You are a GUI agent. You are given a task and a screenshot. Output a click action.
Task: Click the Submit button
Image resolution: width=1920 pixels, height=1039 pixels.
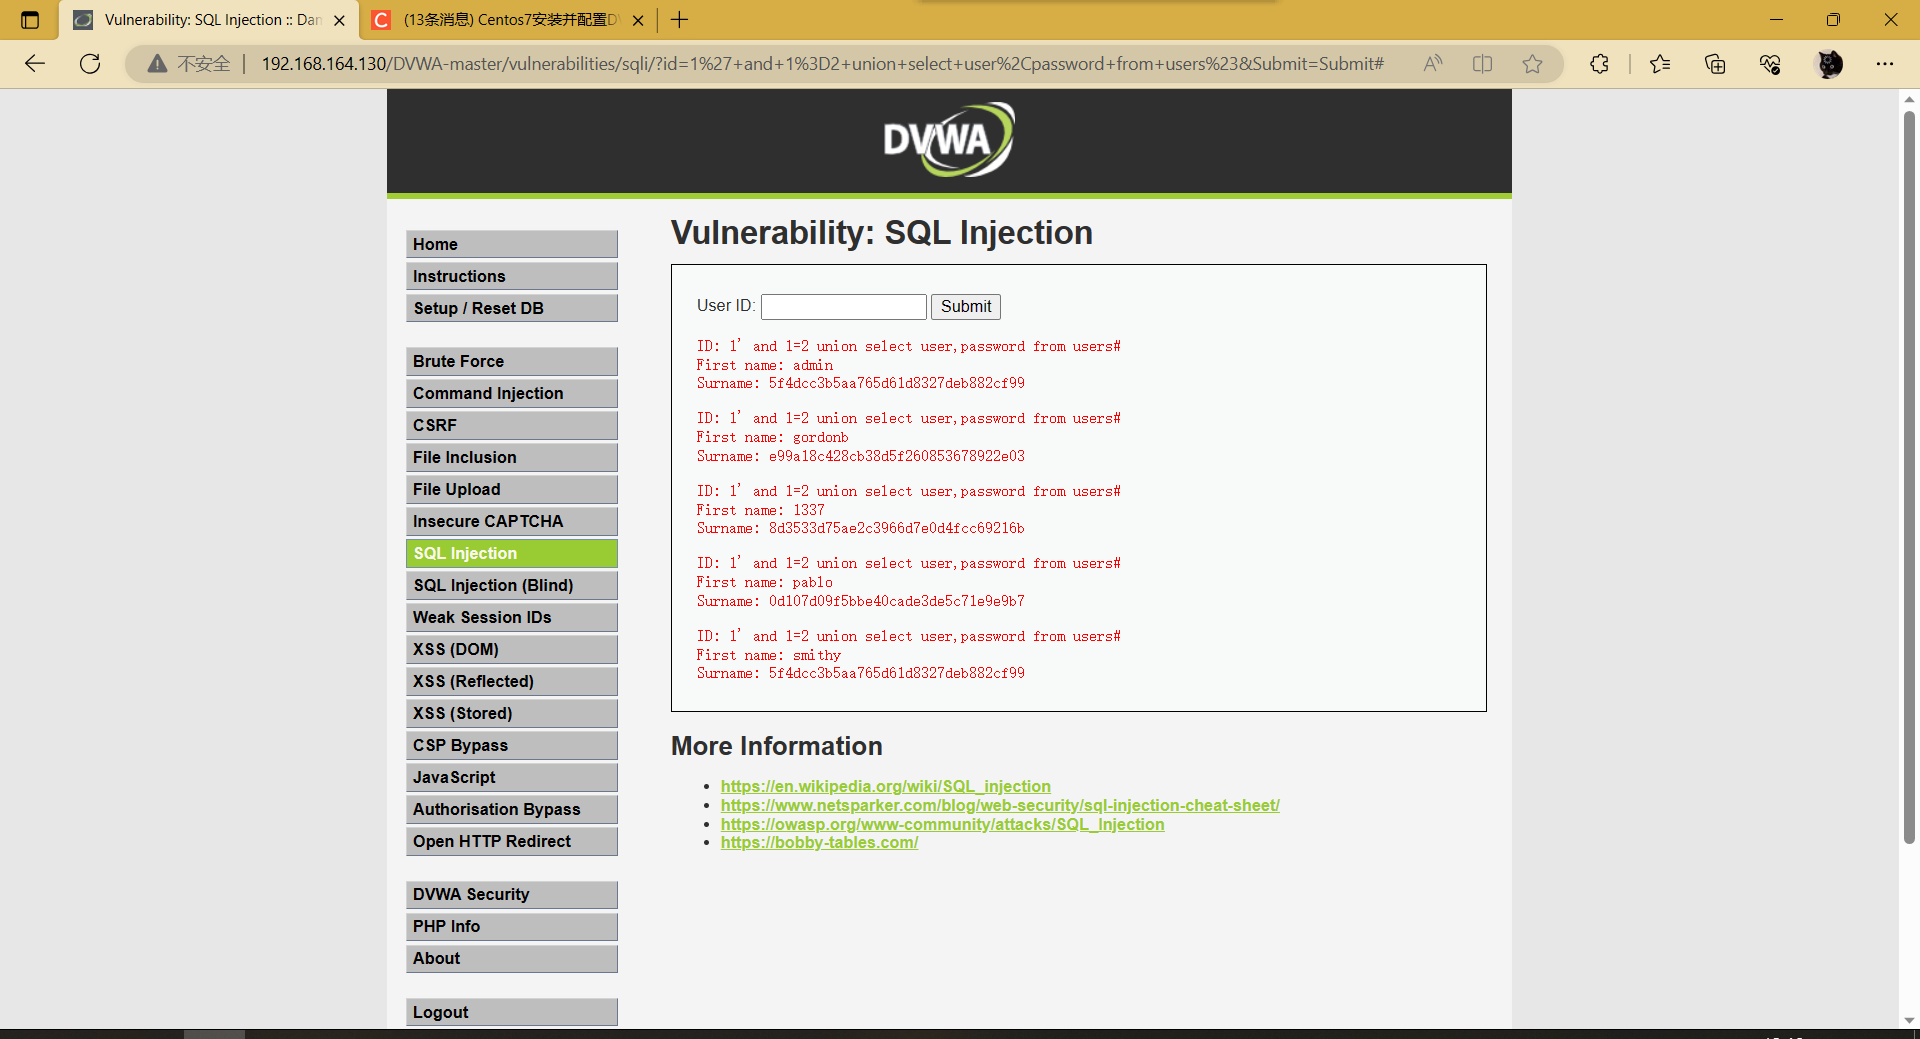click(x=966, y=307)
